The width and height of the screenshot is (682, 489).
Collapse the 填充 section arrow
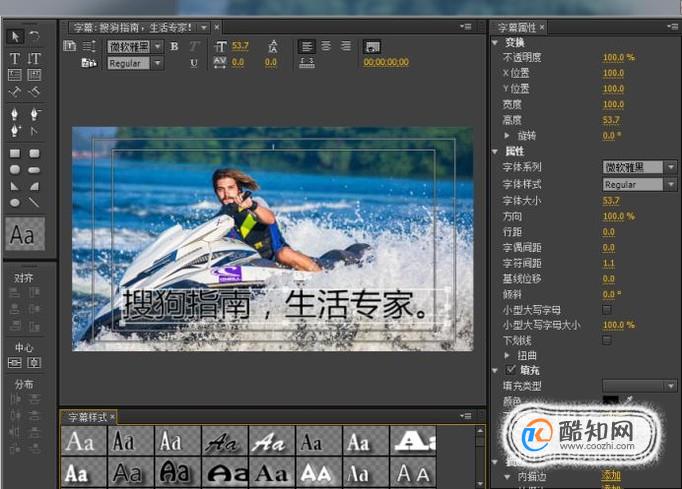[x=495, y=371]
